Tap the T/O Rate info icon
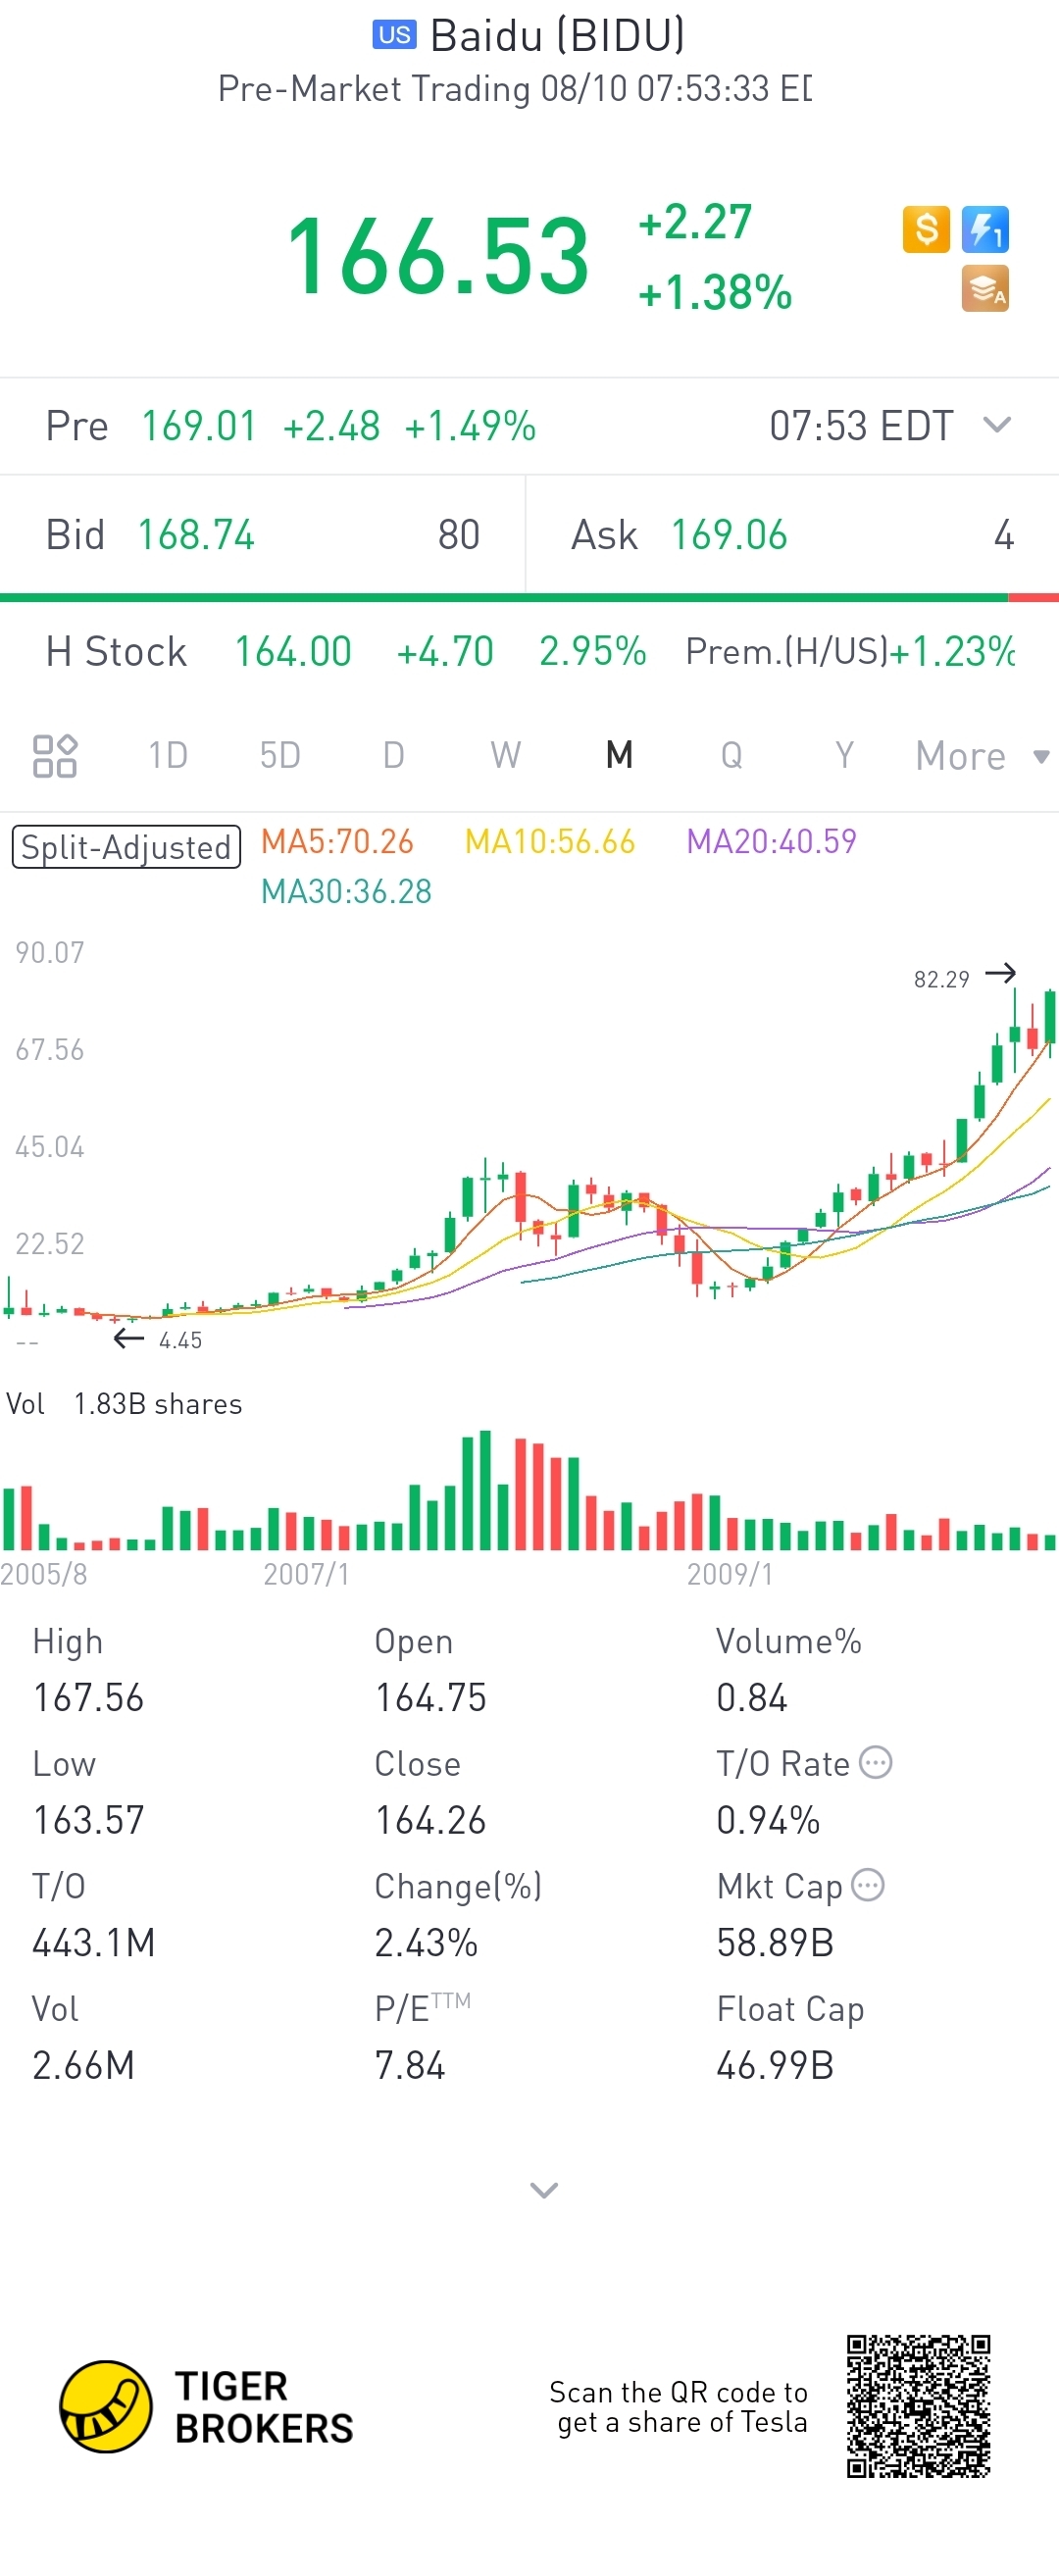The width and height of the screenshot is (1059, 2576). 876,1763
